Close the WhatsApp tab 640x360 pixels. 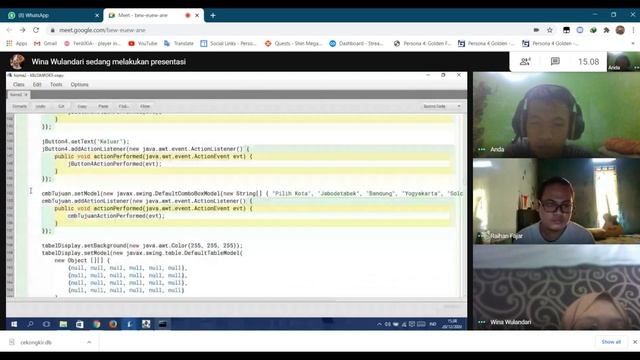pyautogui.click(x=97, y=16)
